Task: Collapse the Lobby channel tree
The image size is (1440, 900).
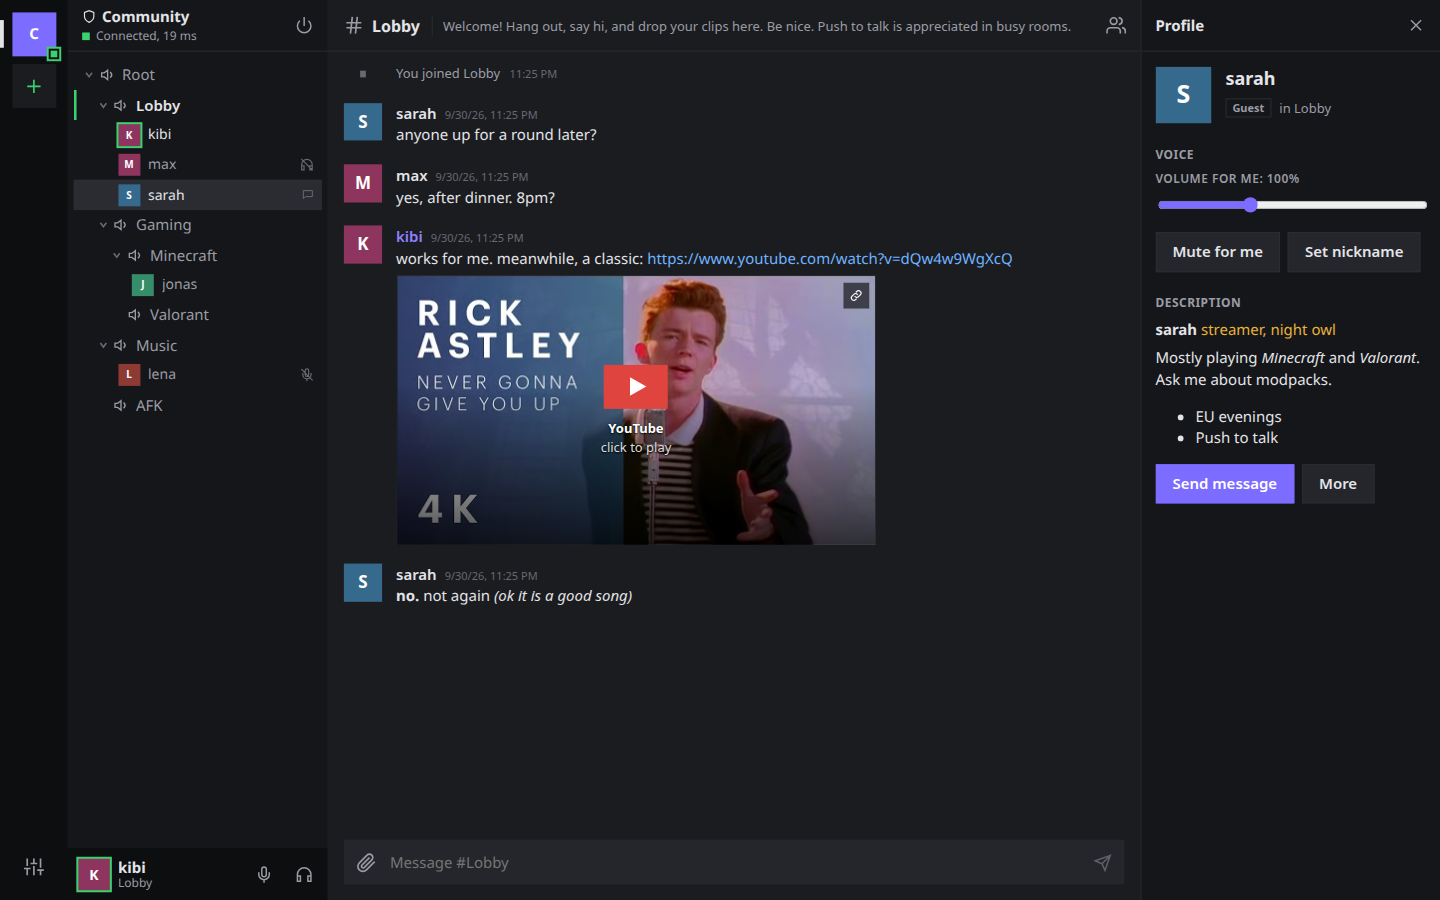Action: tap(103, 106)
